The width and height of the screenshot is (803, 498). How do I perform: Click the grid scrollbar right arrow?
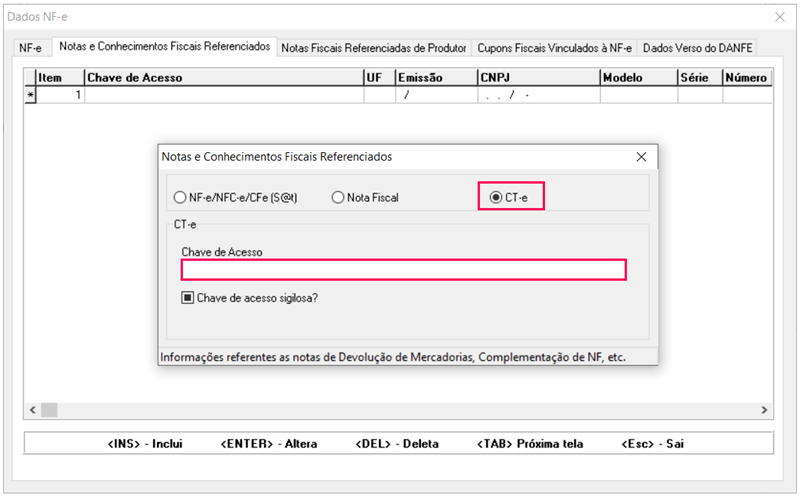click(x=765, y=410)
